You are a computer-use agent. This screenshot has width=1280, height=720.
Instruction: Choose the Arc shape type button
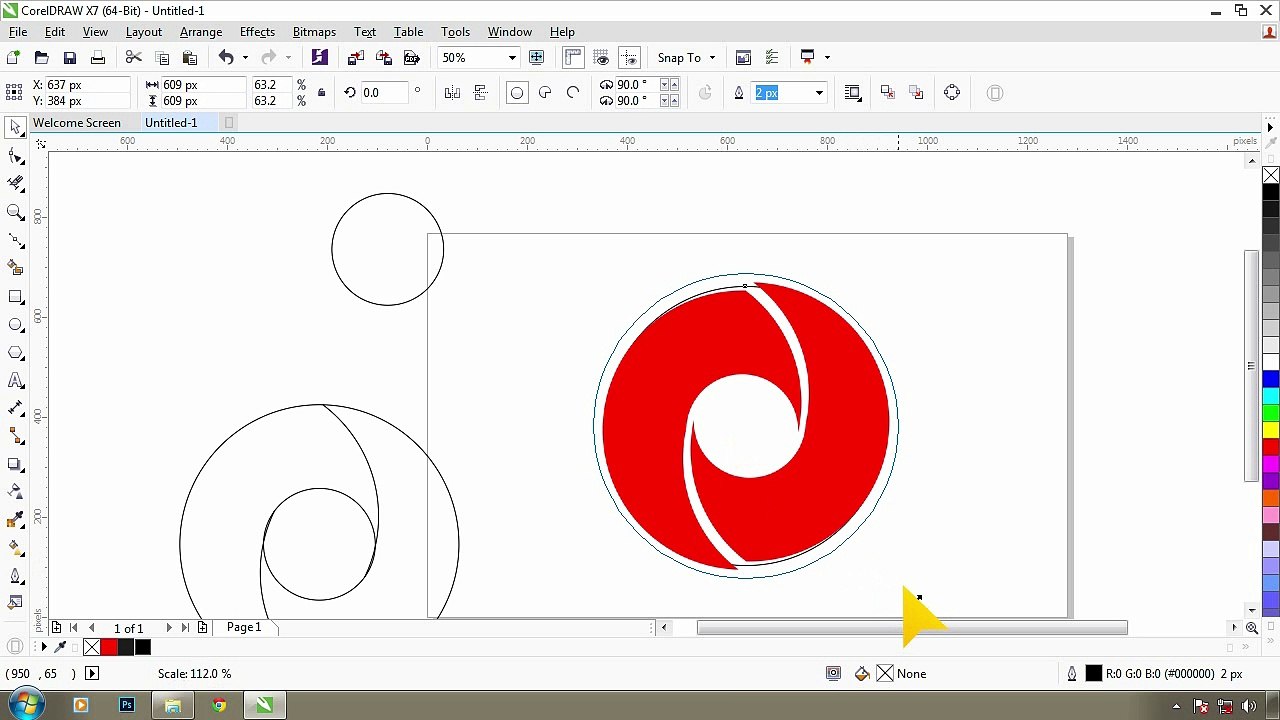click(573, 93)
